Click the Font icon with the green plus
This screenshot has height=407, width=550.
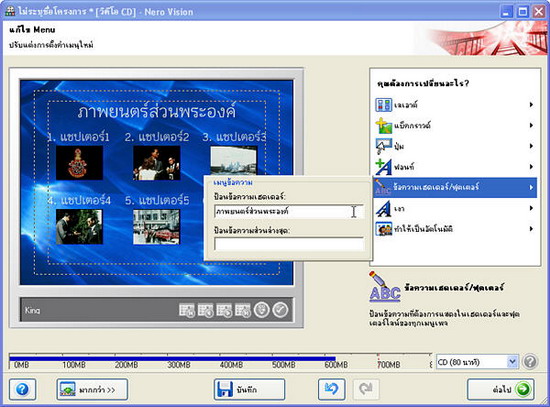point(383,167)
